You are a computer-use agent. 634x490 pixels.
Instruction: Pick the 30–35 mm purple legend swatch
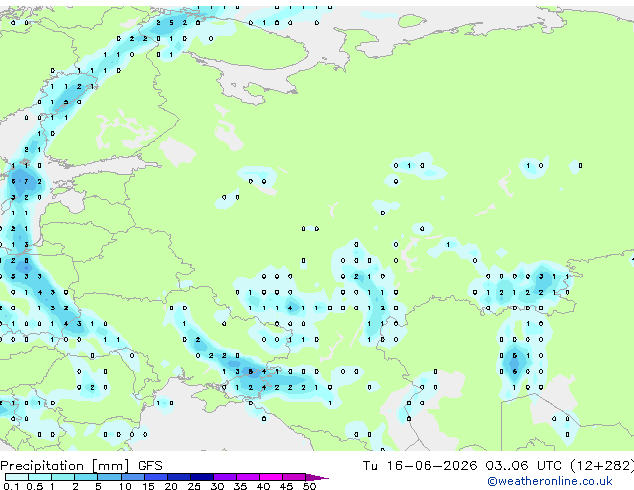(x=225, y=477)
